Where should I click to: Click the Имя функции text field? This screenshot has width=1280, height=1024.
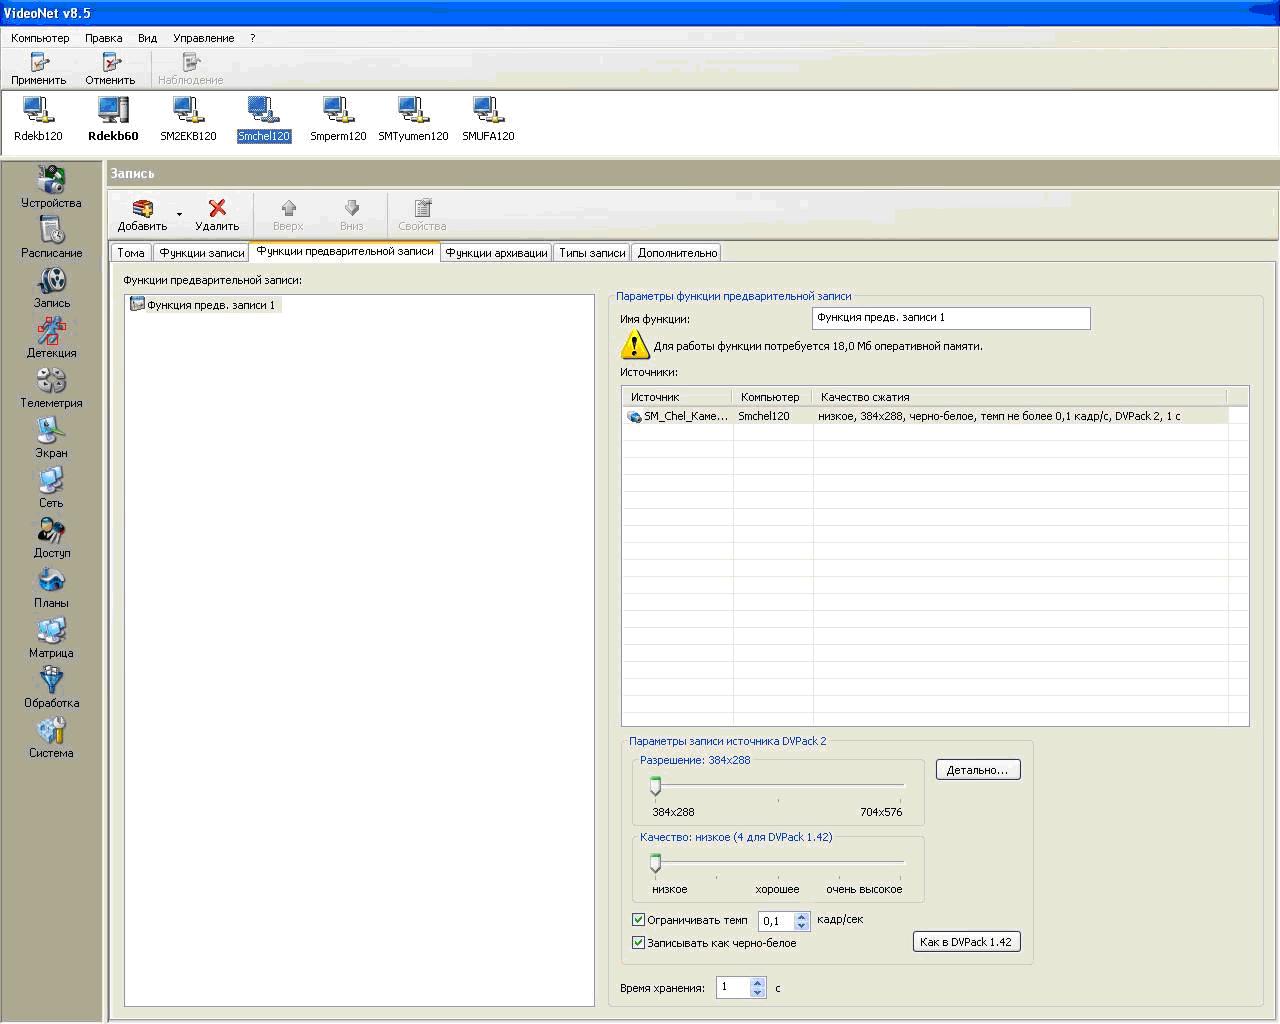pos(951,318)
